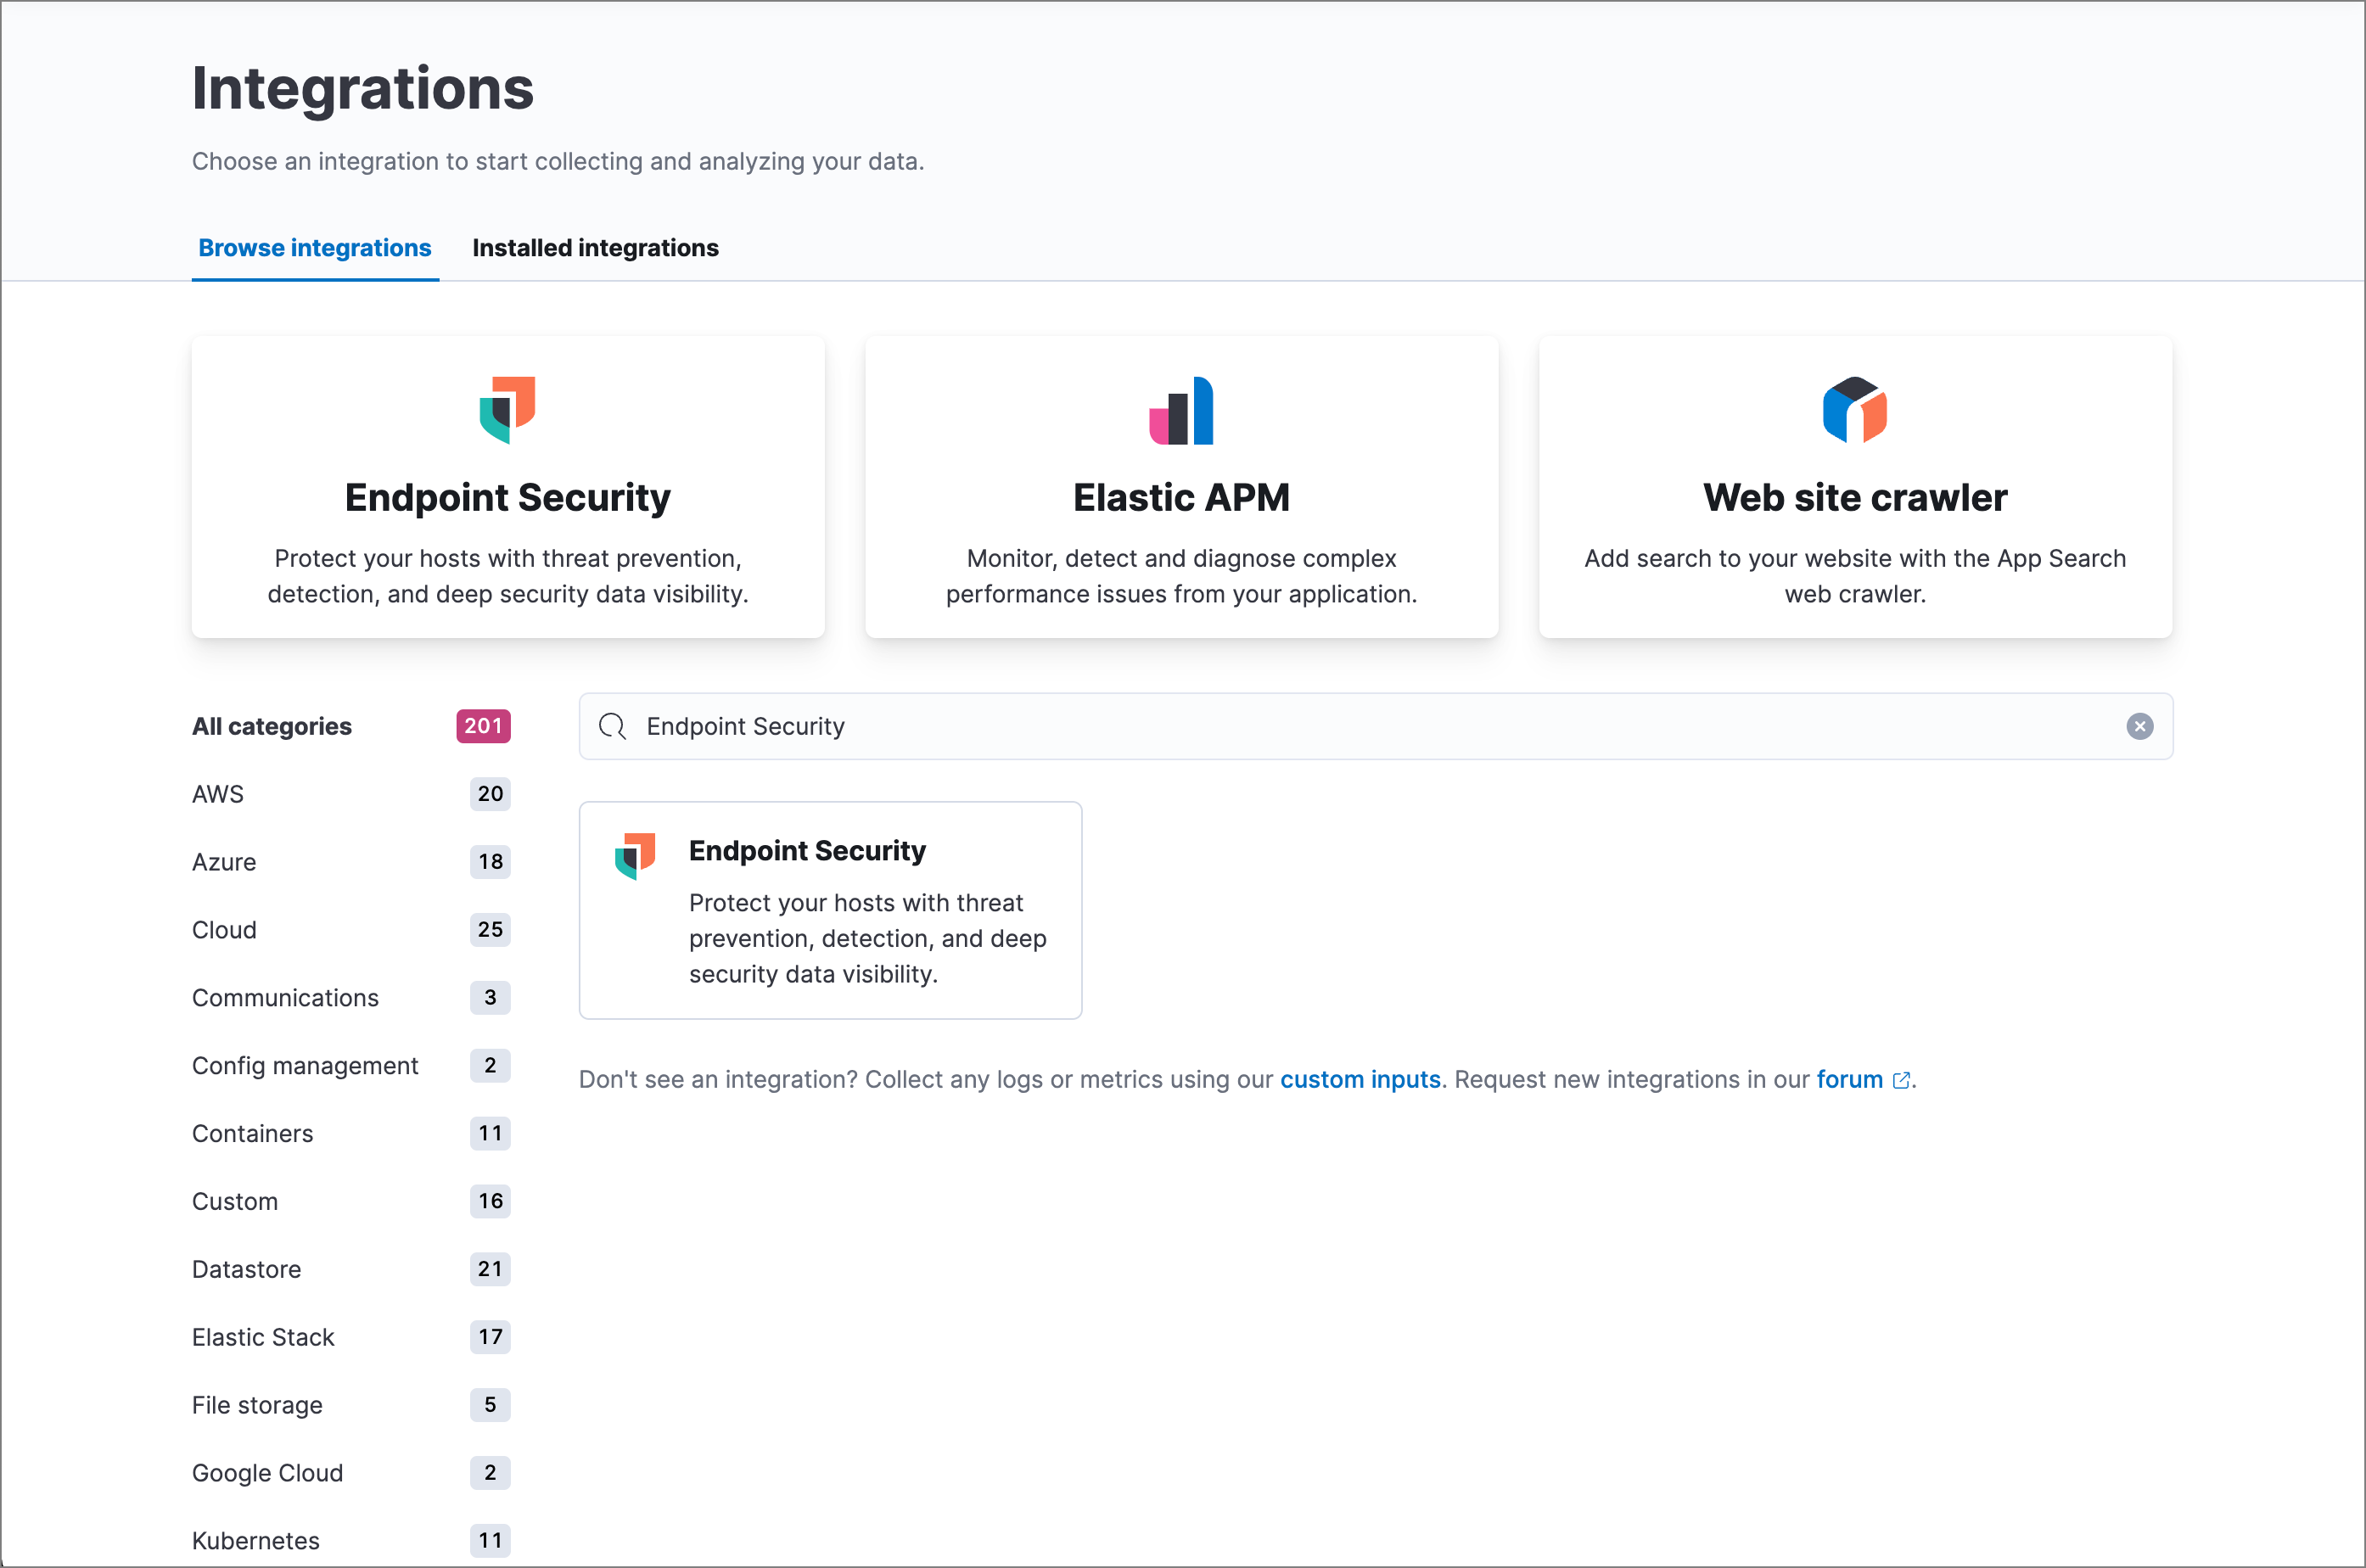Click the Web site crawler cube logo
The image size is (2366, 1568).
tap(1854, 410)
